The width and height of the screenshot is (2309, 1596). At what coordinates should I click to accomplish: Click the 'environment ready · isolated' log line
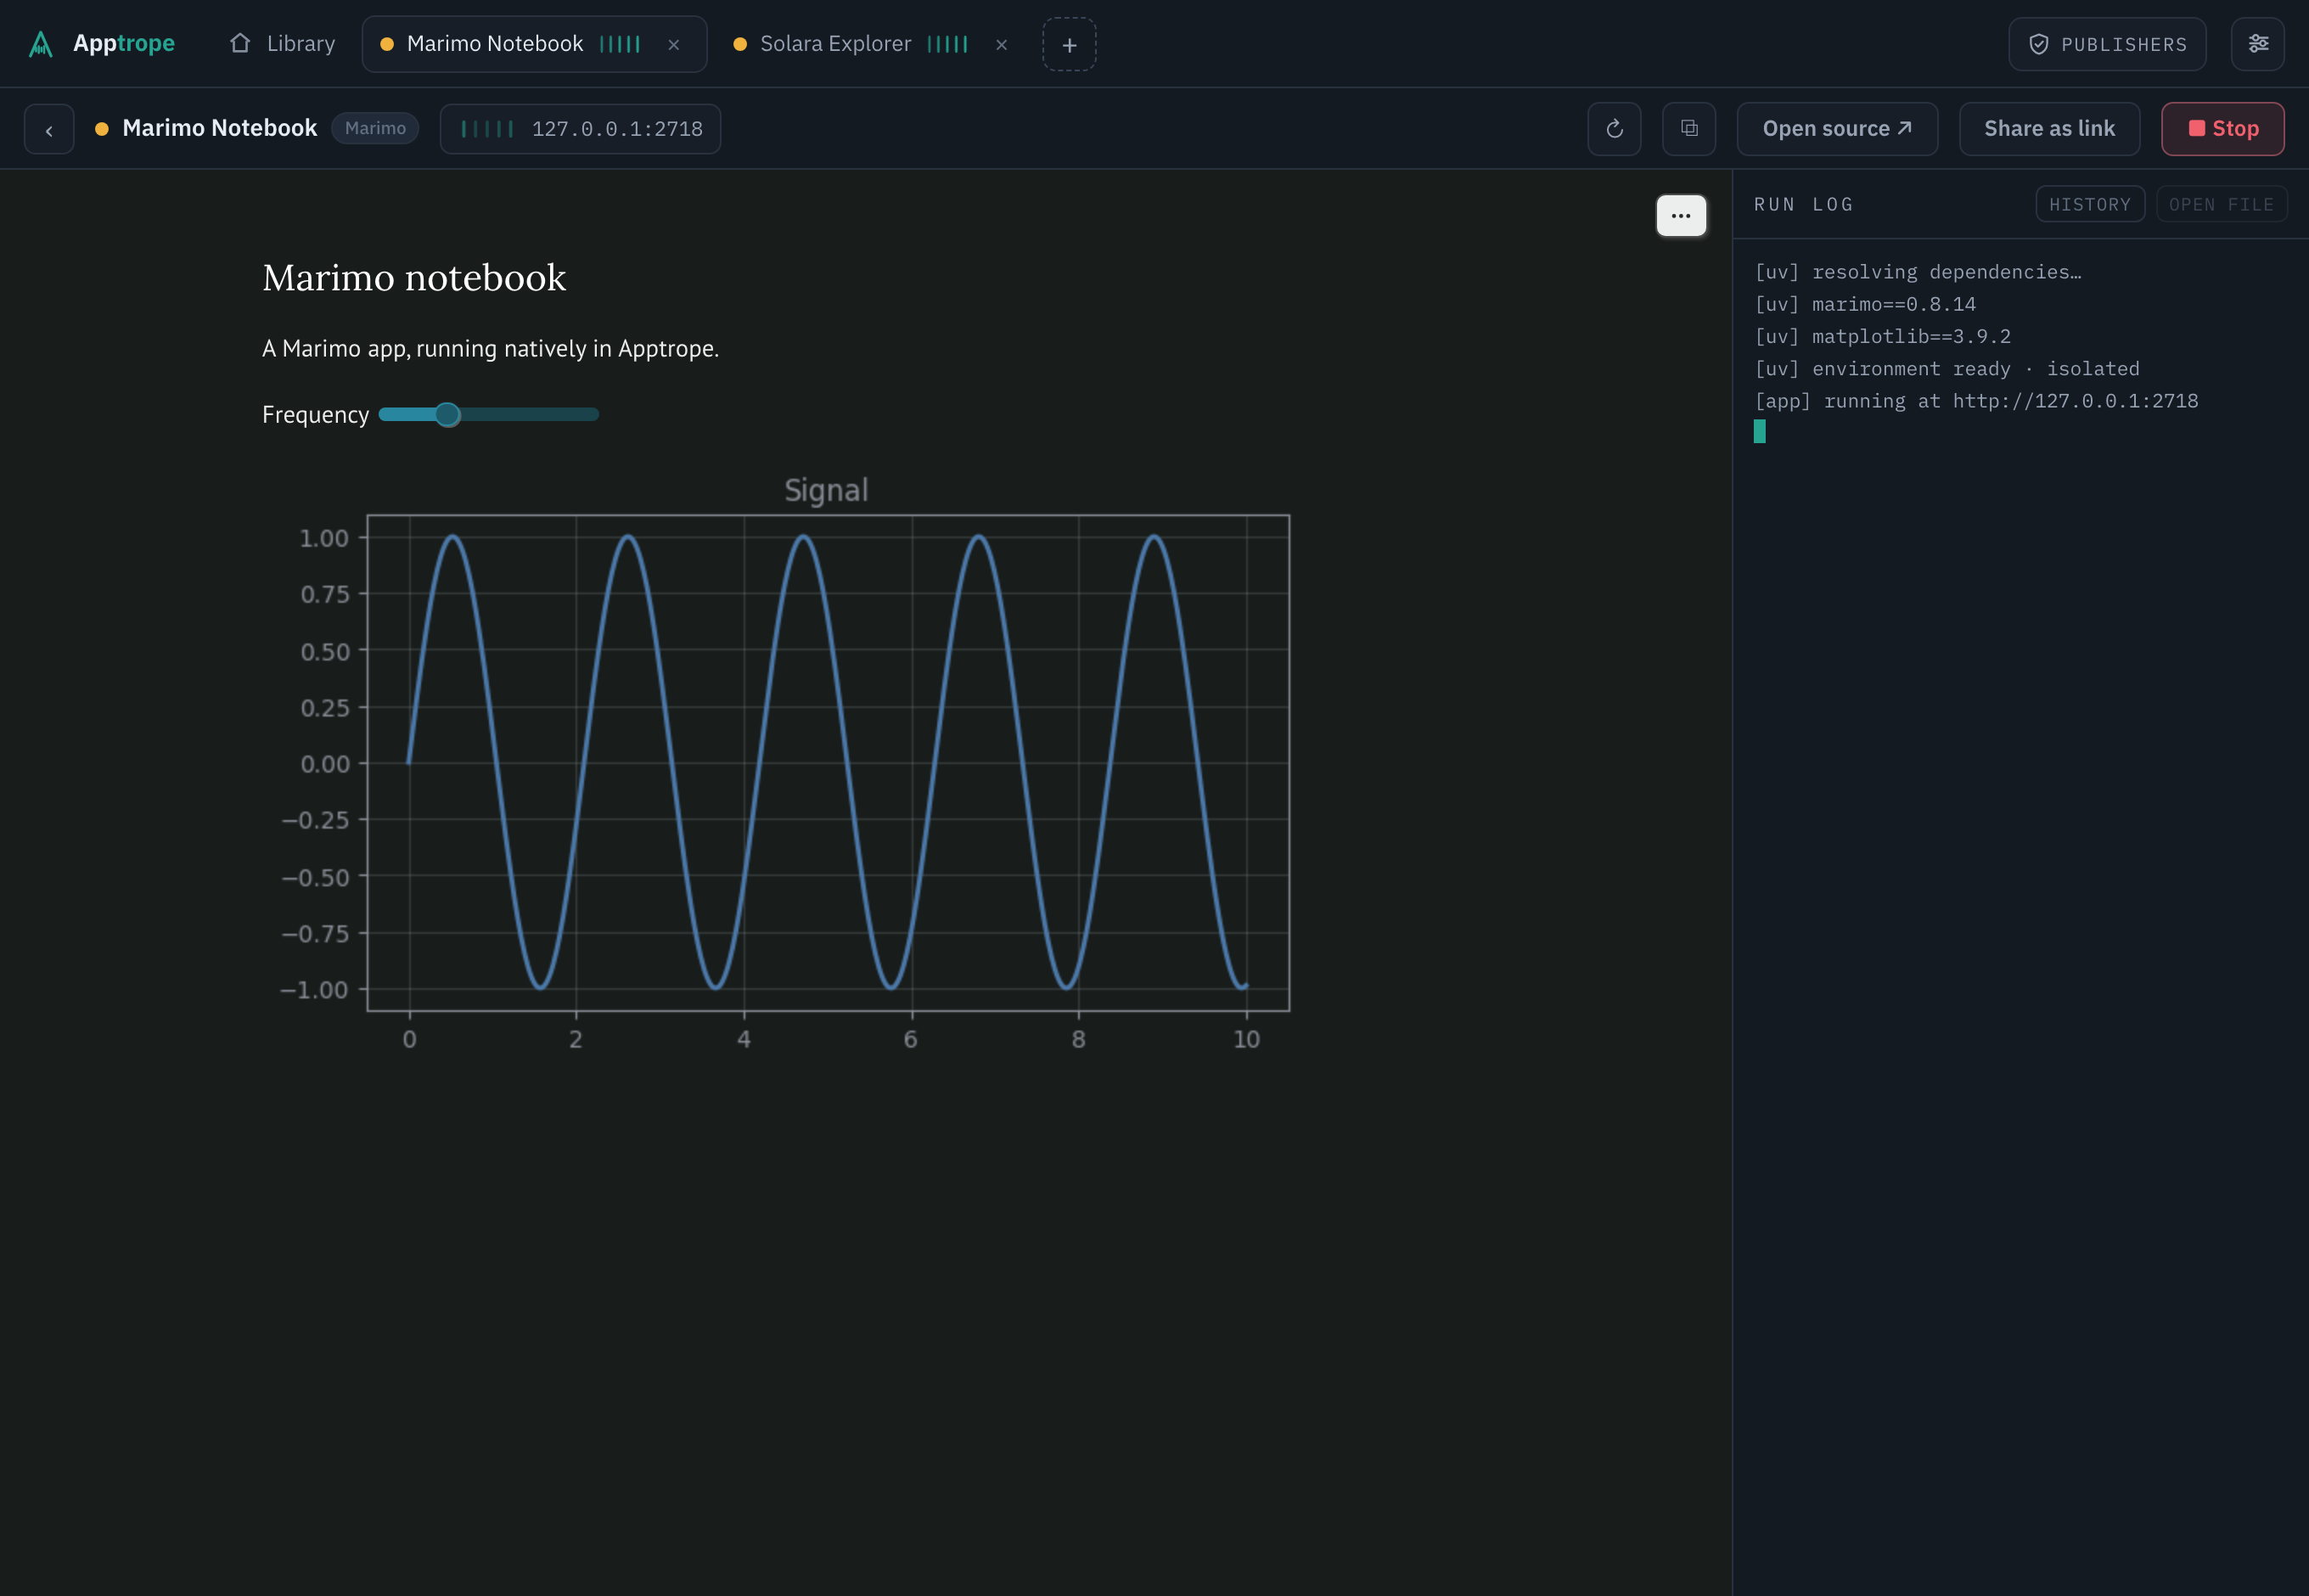click(x=1947, y=369)
